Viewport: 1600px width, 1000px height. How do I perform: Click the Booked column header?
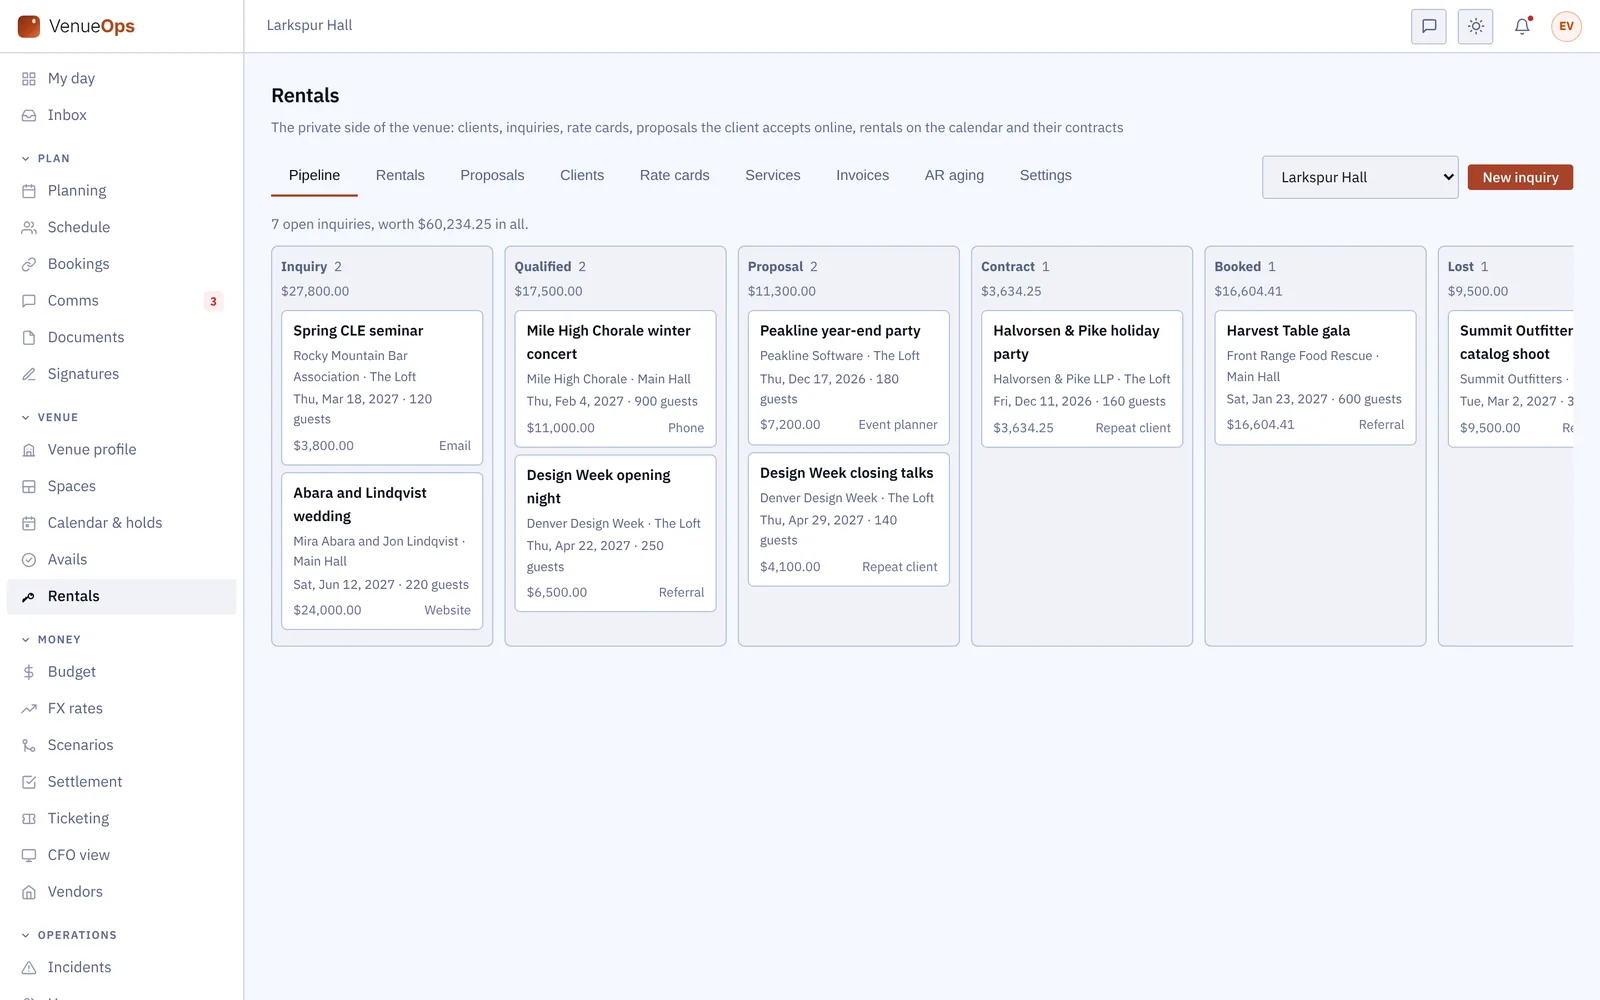[1245, 267]
